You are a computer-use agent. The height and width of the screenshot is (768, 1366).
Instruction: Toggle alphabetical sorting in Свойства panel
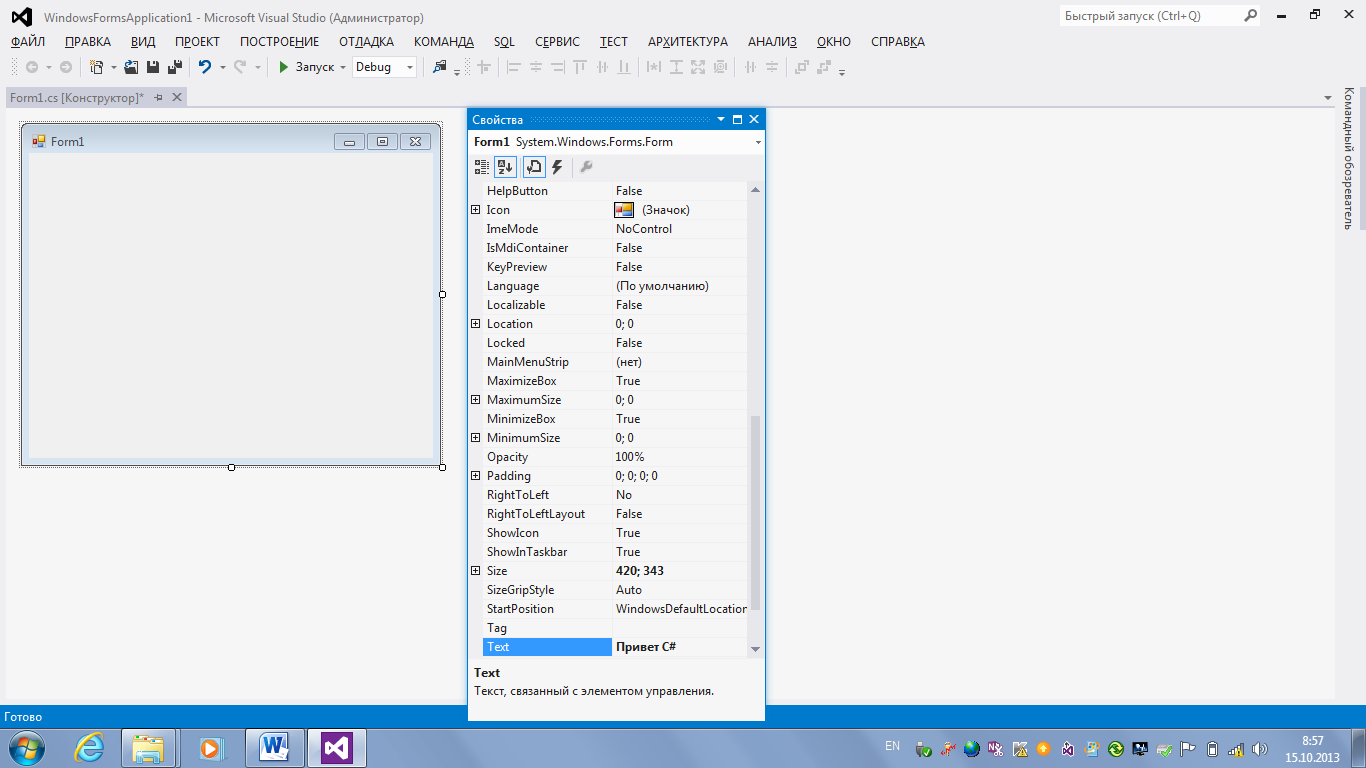tap(505, 167)
